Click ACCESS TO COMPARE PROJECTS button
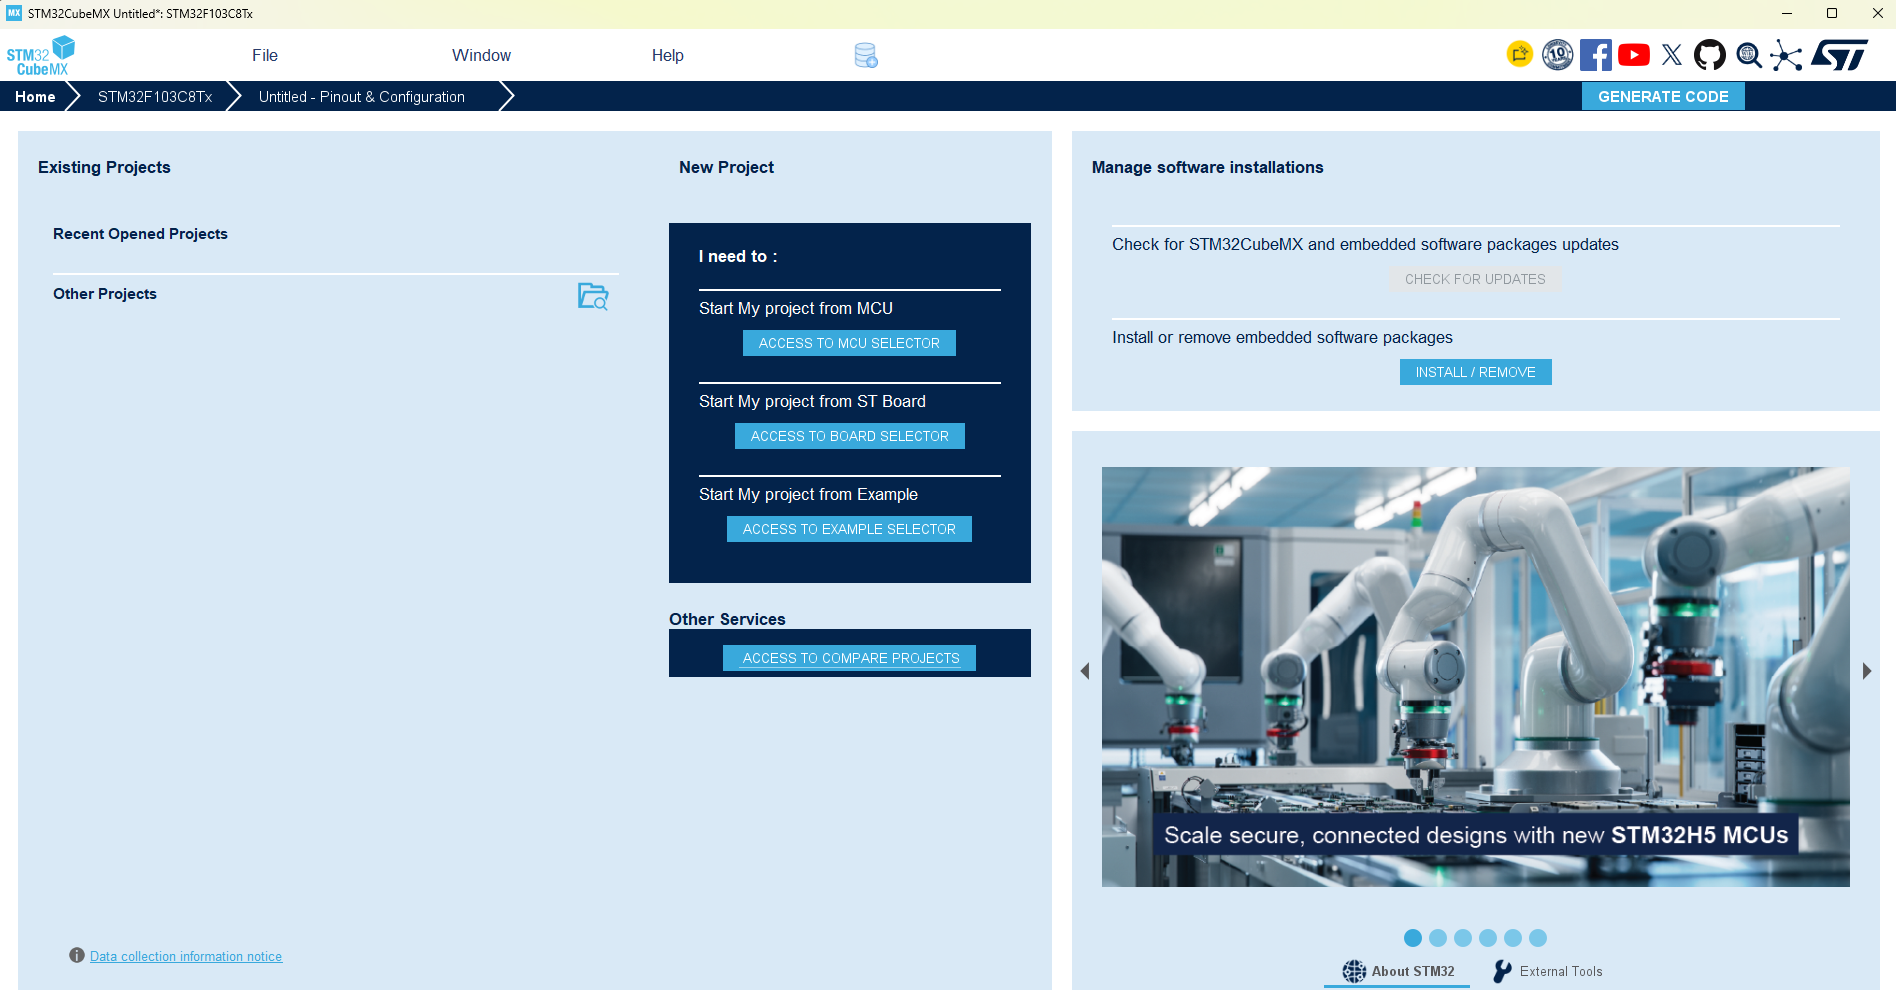1896x1004 pixels. [850, 658]
